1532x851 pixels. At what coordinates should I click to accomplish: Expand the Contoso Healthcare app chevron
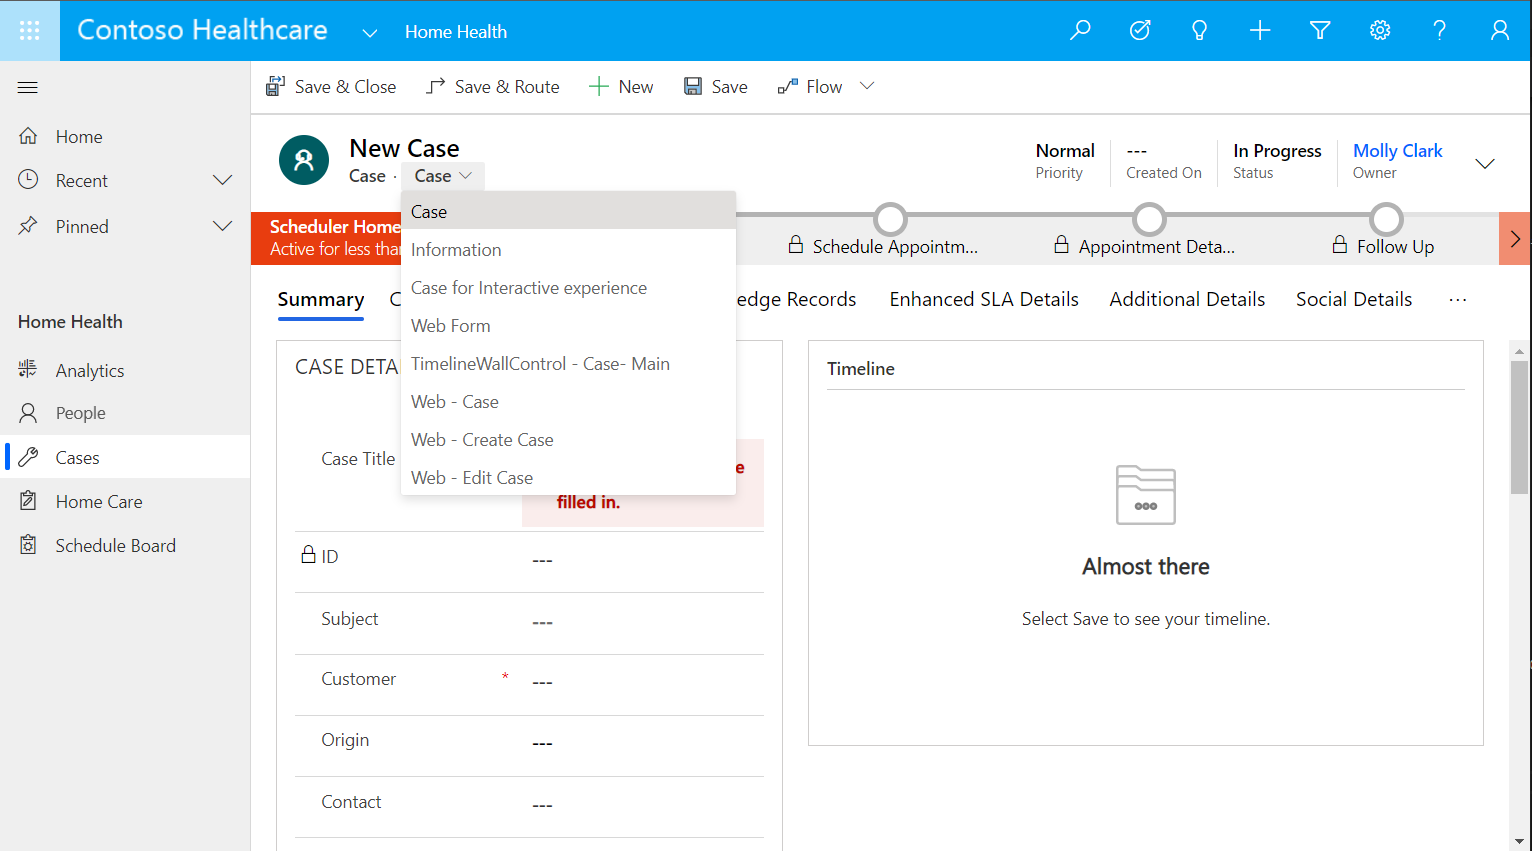[x=369, y=32]
